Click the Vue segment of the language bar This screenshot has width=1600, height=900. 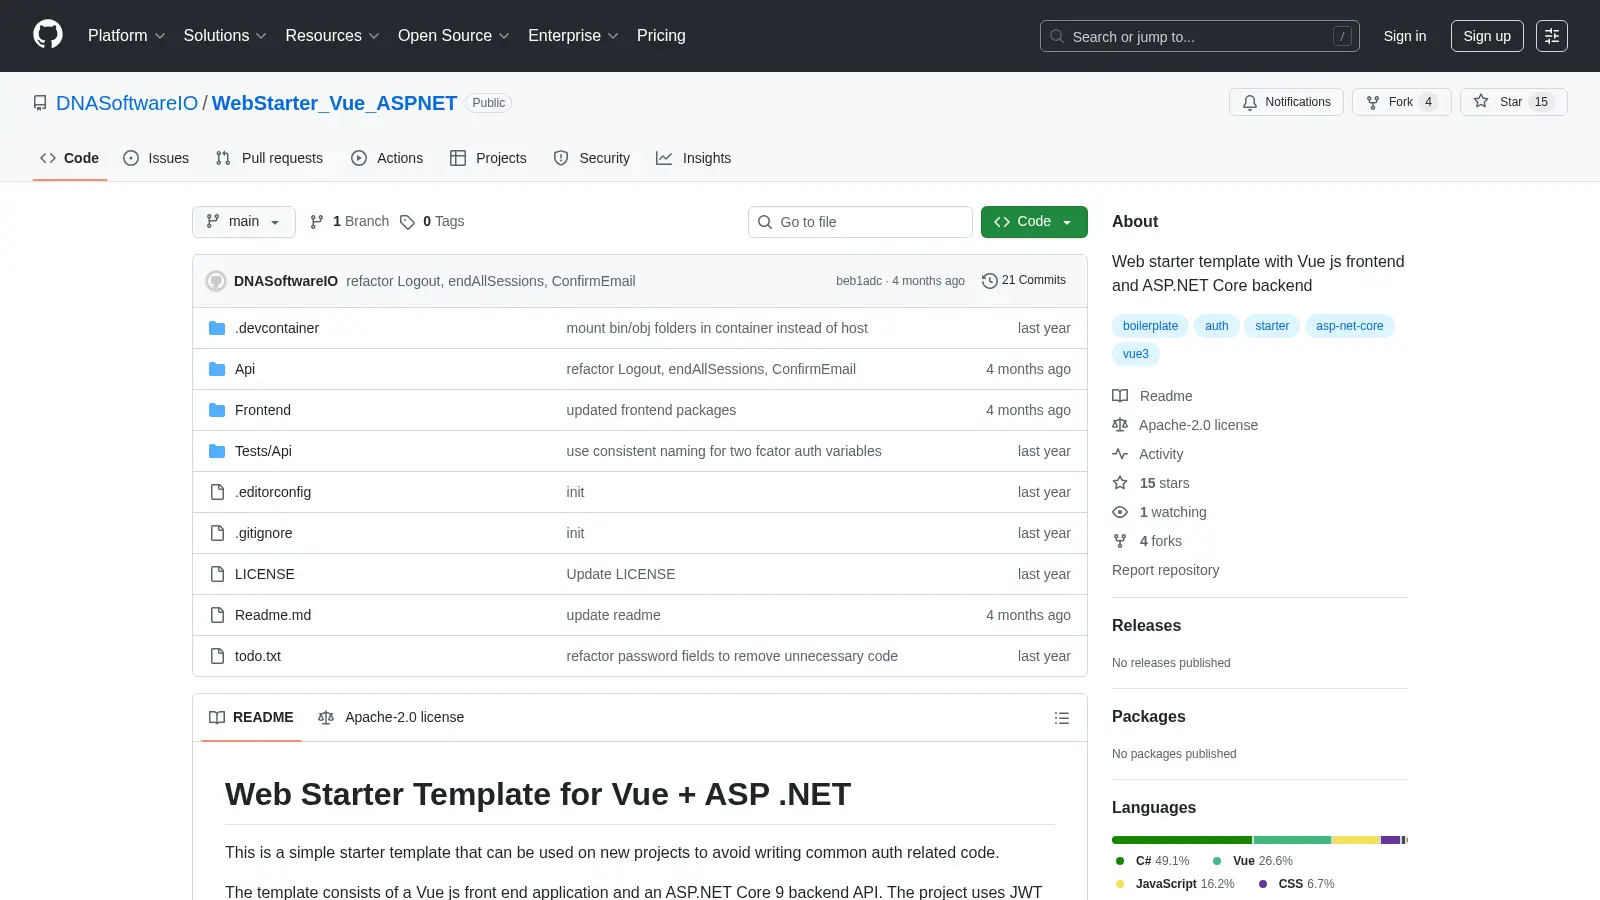coord(1292,840)
